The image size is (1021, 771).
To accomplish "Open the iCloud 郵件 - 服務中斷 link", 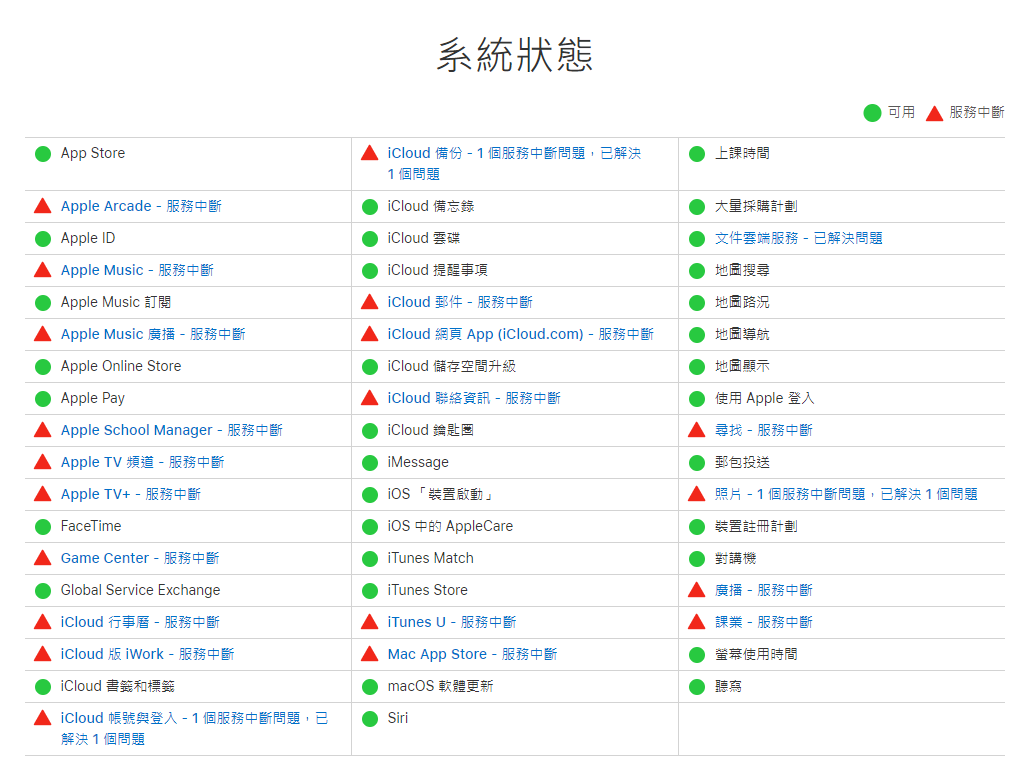I will [460, 301].
